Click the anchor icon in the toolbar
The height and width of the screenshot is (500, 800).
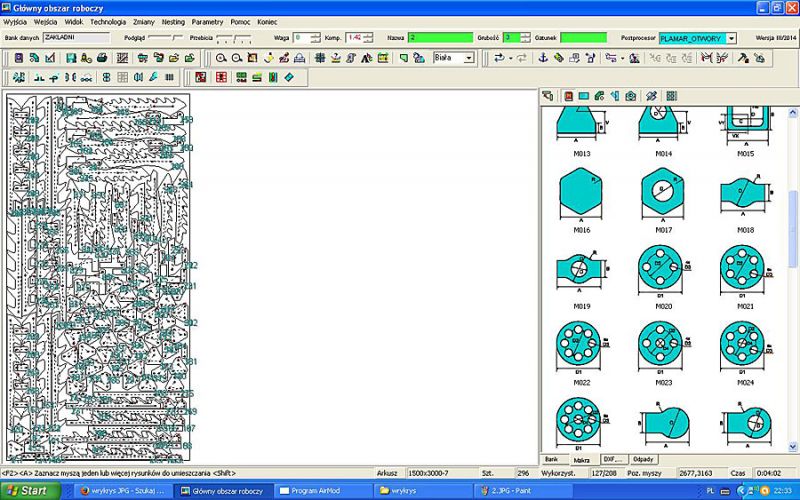coord(544,58)
